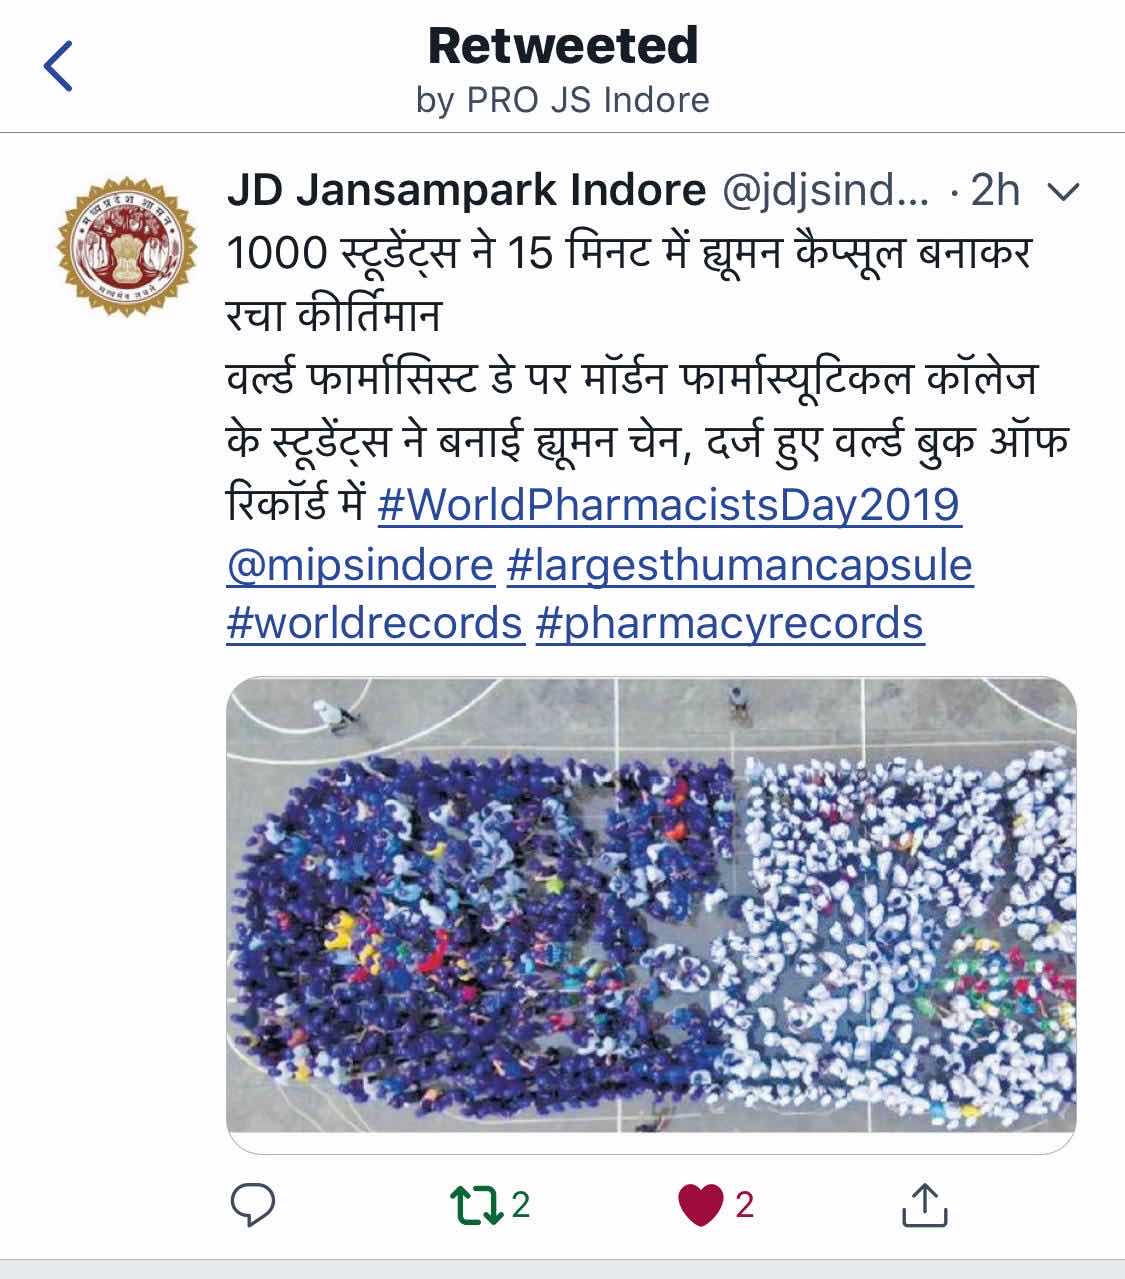Open the #largesthumancapsule hashtag
1125x1279 pixels.
(x=740, y=565)
